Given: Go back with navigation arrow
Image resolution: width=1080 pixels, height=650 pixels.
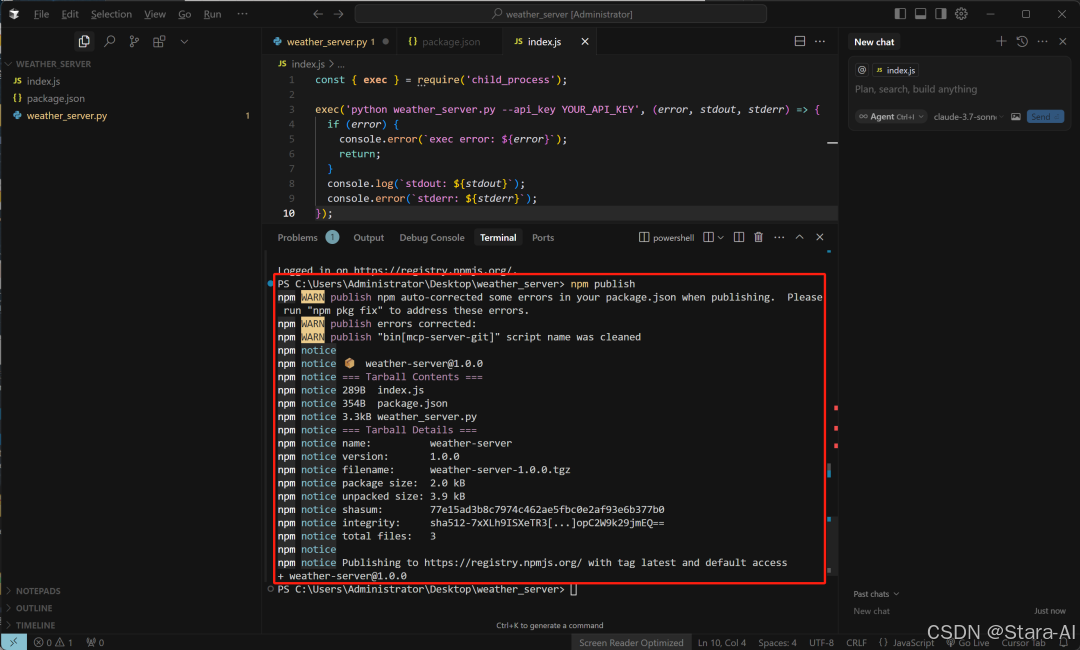Looking at the screenshot, I should pos(318,14).
